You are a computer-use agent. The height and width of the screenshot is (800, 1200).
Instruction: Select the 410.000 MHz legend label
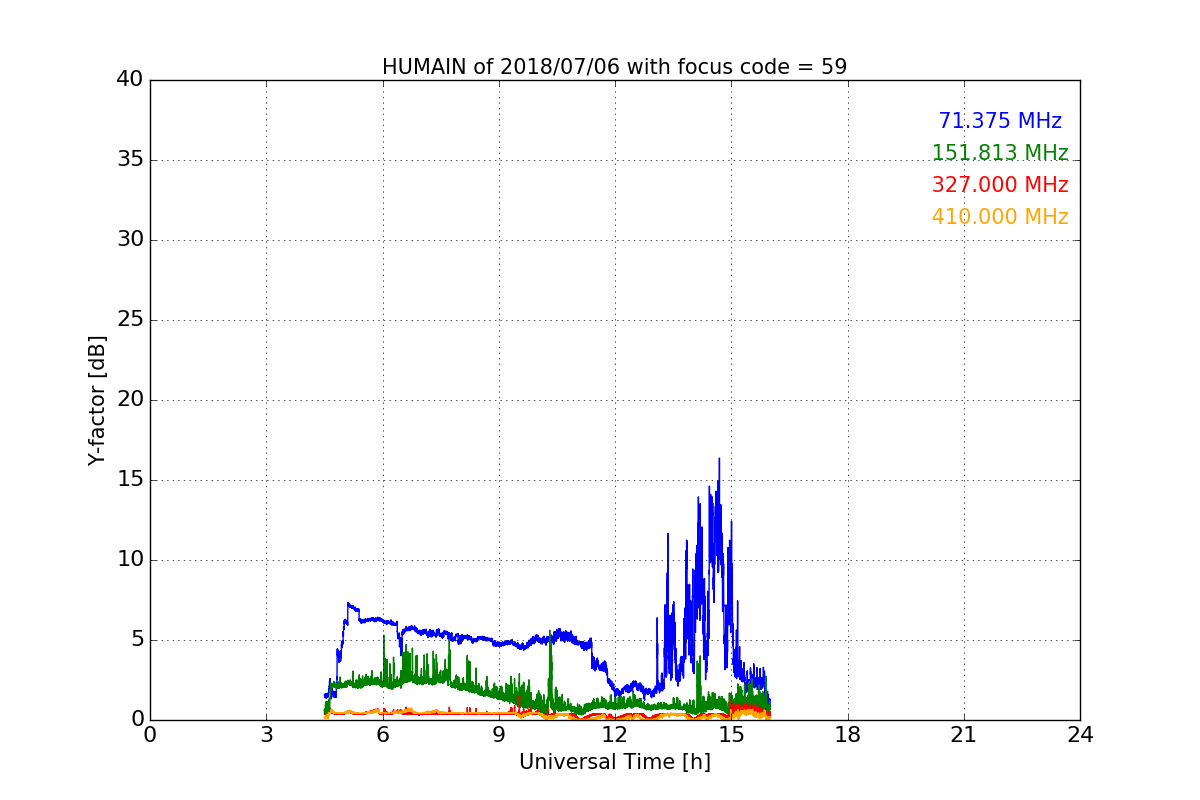[1000, 217]
